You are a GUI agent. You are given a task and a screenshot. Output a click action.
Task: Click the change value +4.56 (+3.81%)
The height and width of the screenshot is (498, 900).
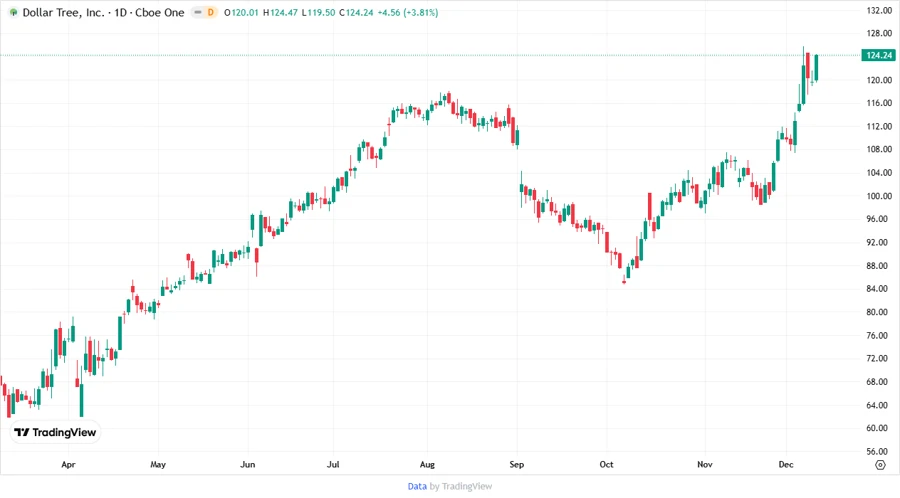(x=408, y=12)
